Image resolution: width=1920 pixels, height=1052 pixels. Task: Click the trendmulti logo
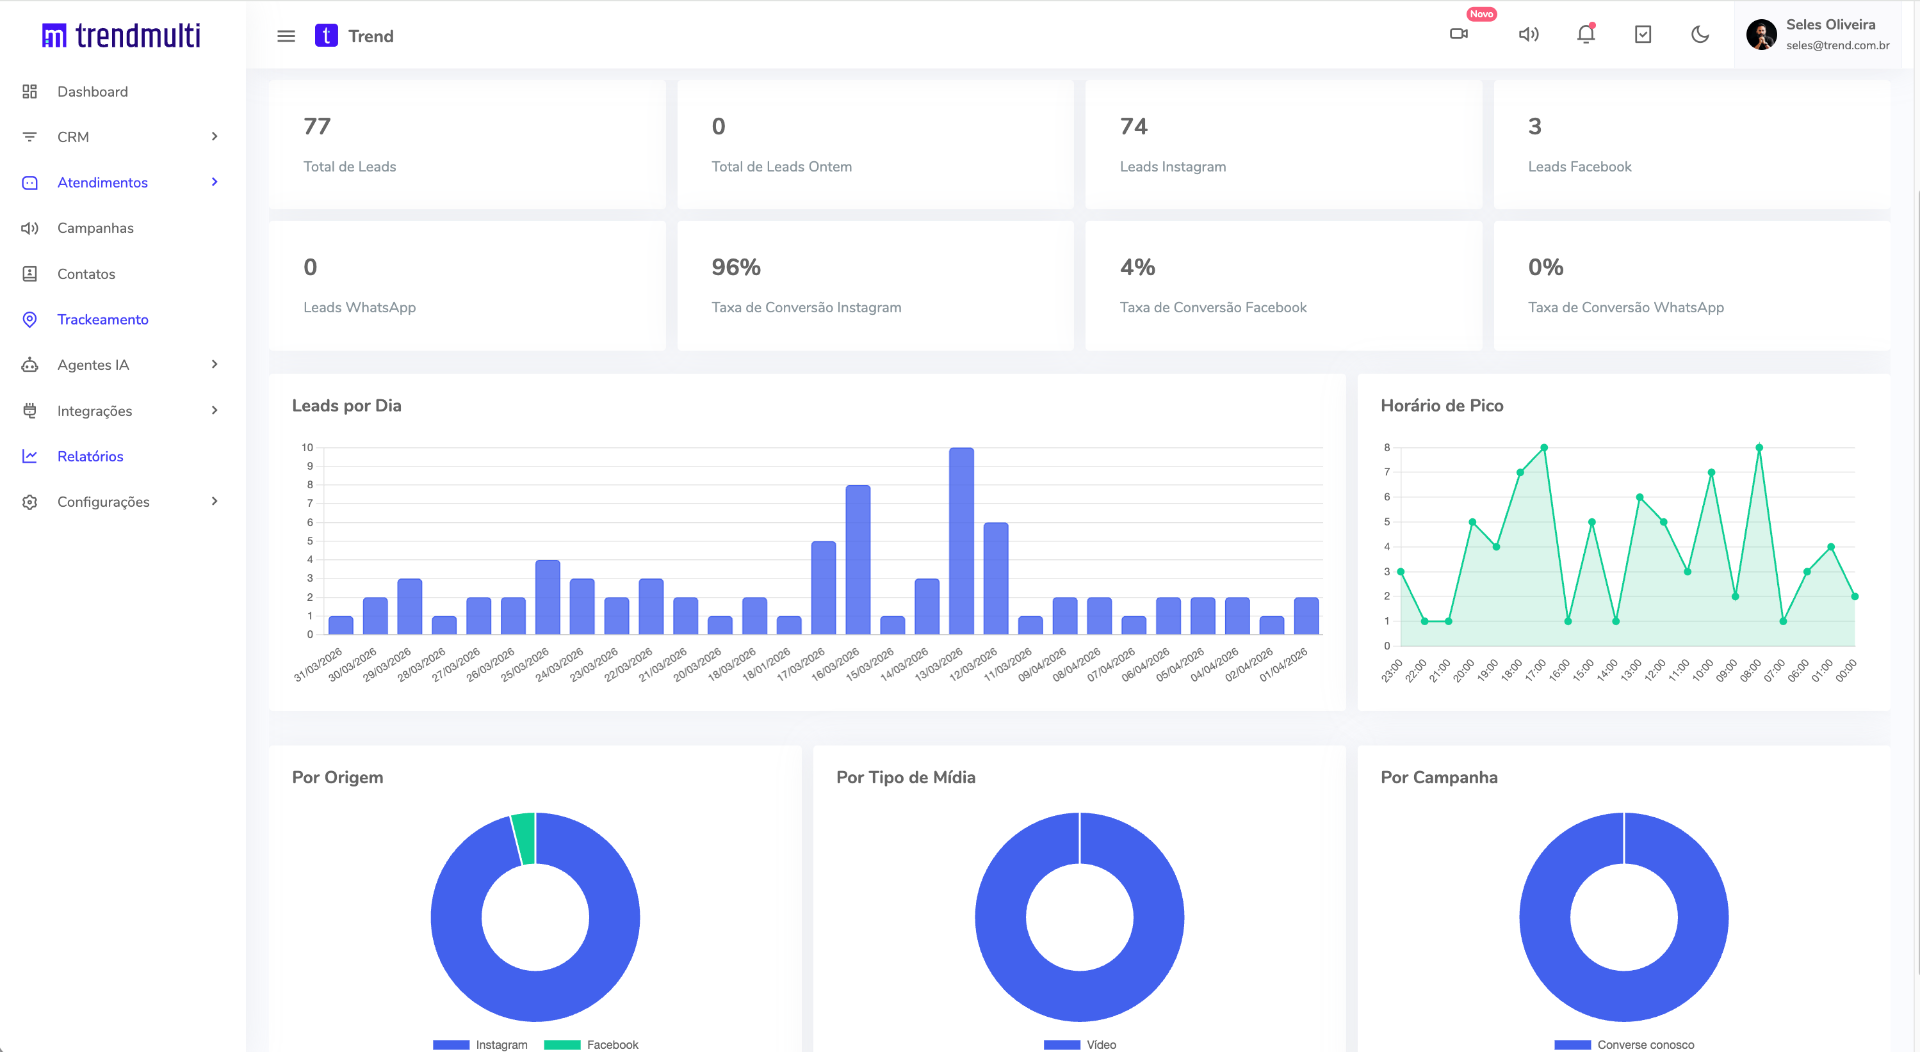pos(121,36)
